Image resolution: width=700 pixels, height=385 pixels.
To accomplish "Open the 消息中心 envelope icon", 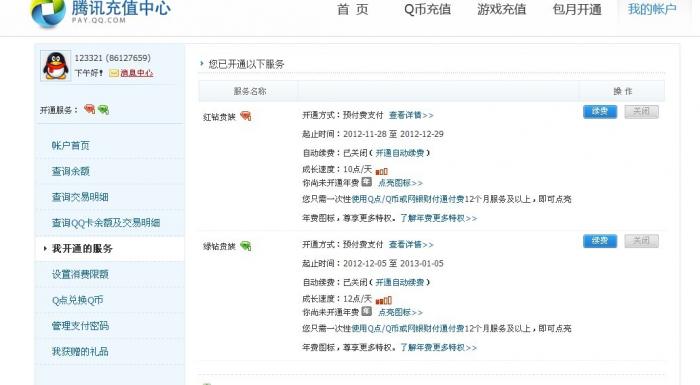I will tap(114, 73).
